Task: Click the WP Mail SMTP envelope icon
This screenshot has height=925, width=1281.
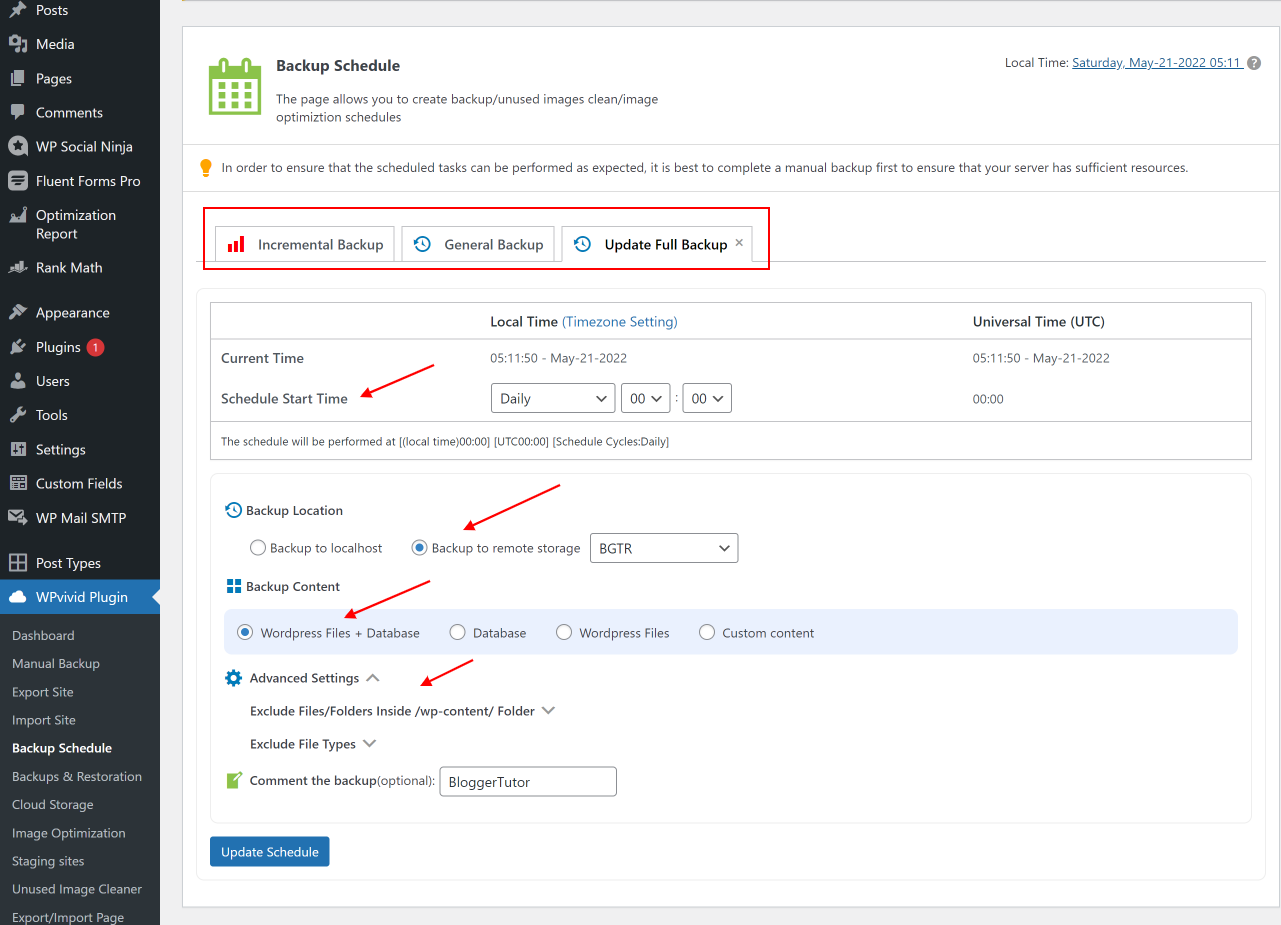Action: click(x=18, y=518)
